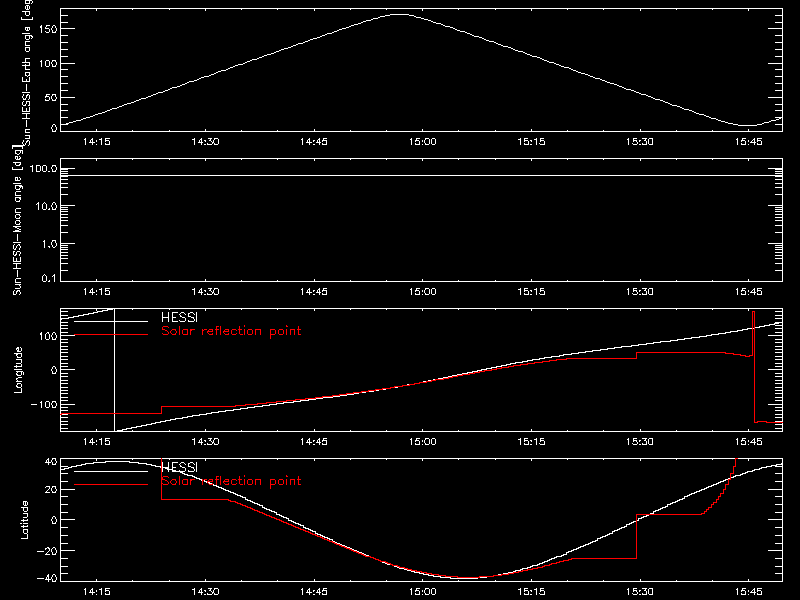Click the HESSI legend label in Latitude plot
Screen dimensions: 800x600
coord(179,467)
